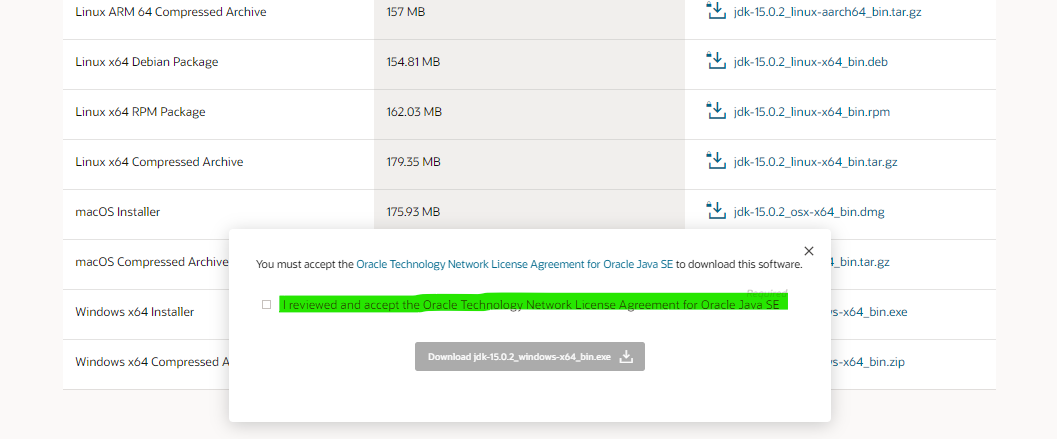Open Oracle Technology Network License Agreement link

[515, 264]
